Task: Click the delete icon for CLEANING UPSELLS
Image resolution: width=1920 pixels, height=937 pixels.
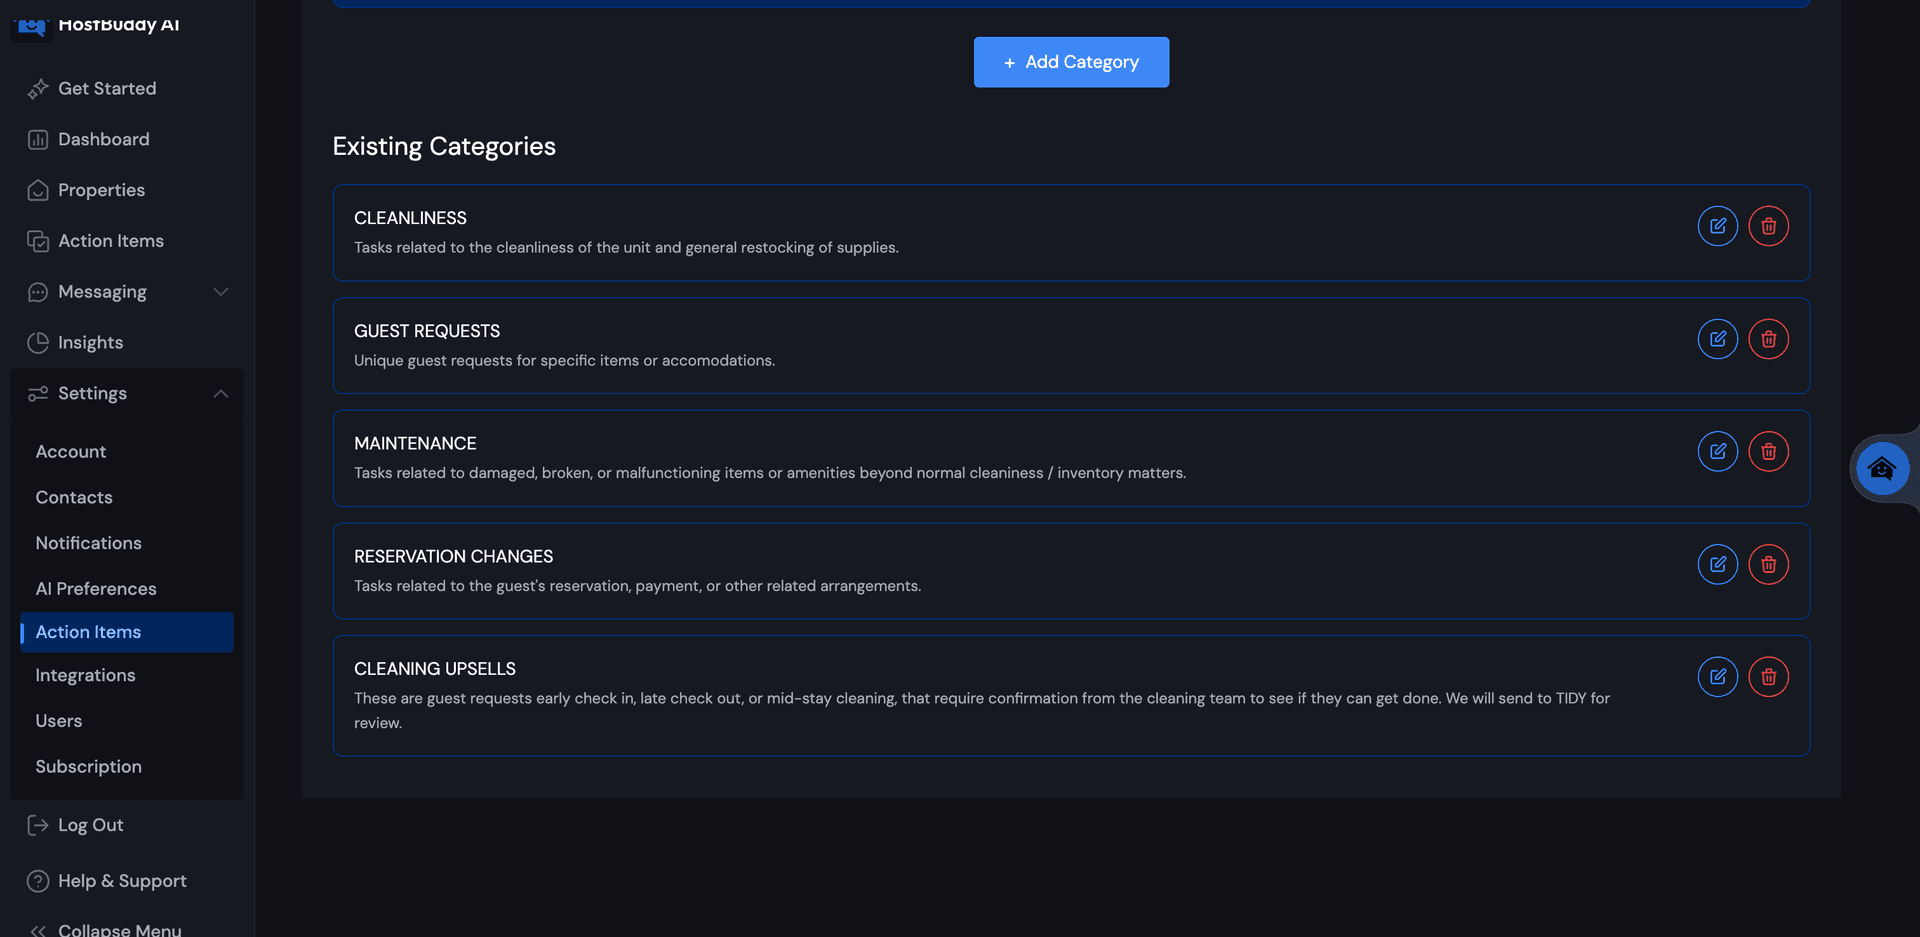Action: coord(1768,676)
